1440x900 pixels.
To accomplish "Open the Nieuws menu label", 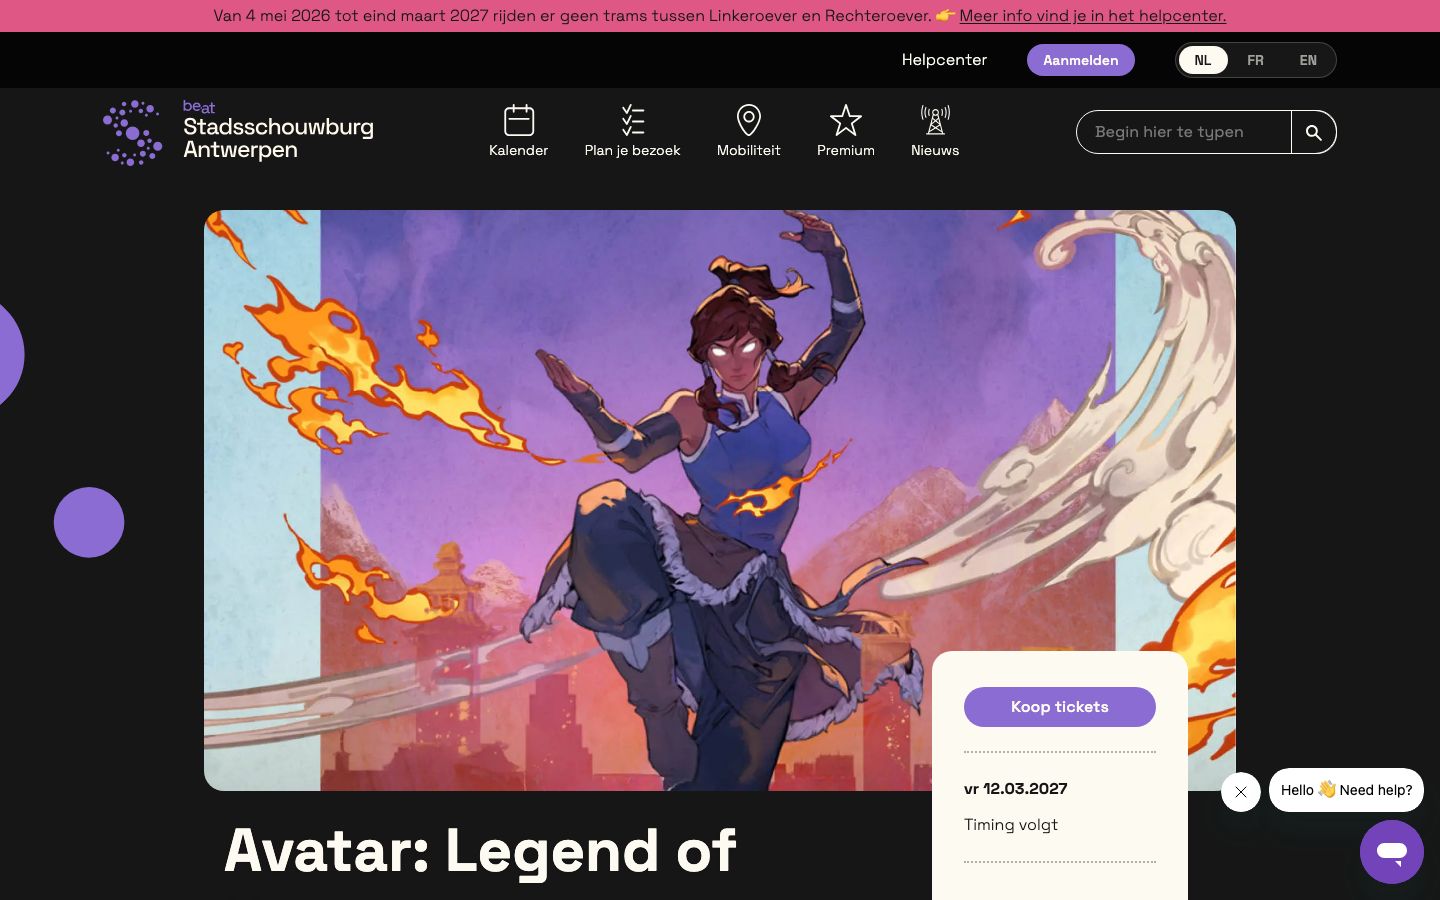I will [935, 150].
